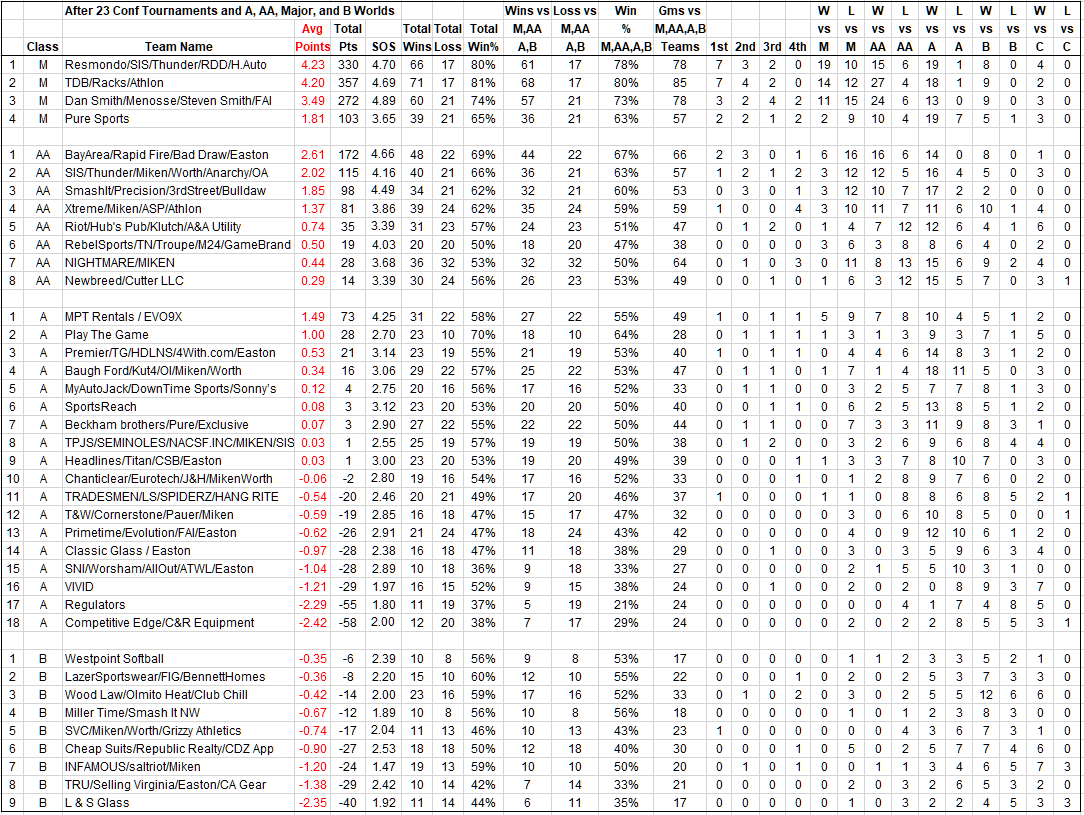Screen dimensions: 1084x815
Task: Select 'Wood Law/Olmito Heat/Club Chill' cell
Action: [x=178, y=694]
